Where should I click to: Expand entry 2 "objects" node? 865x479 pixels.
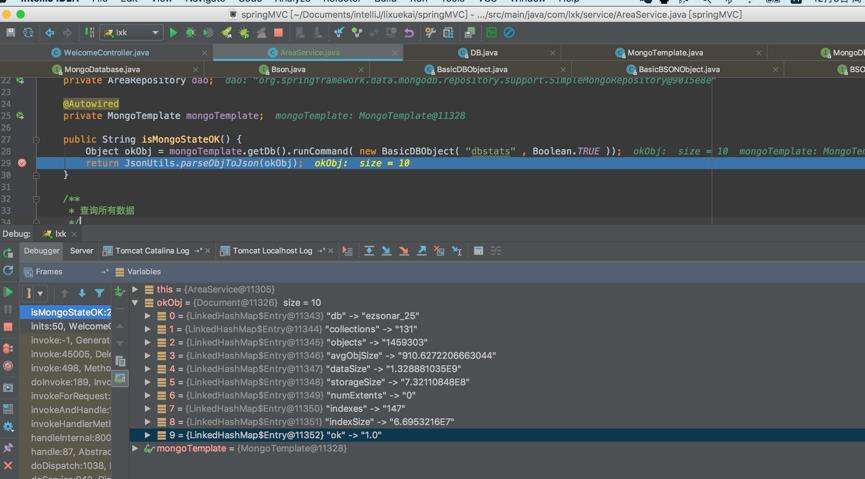point(148,342)
